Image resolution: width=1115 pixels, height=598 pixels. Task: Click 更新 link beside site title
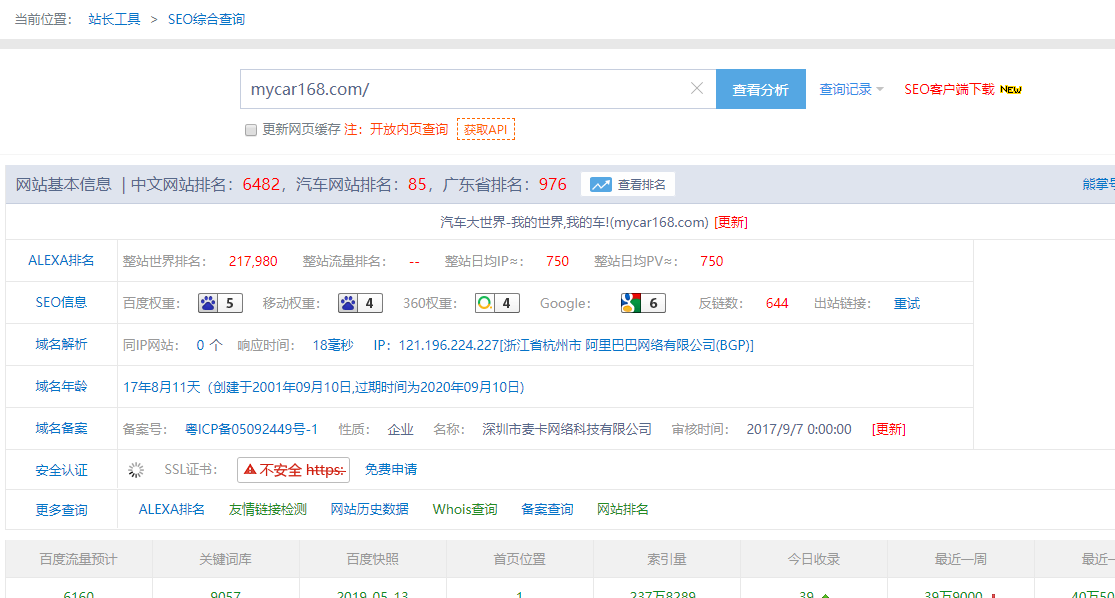coord(730,223)
